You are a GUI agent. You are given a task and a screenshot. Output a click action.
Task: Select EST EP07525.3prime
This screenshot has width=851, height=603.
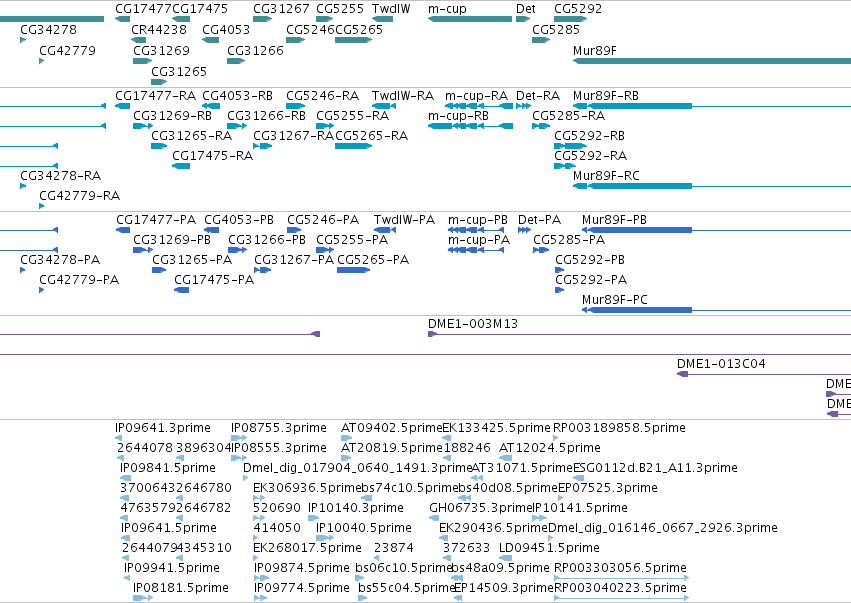[x=608, y=488]
